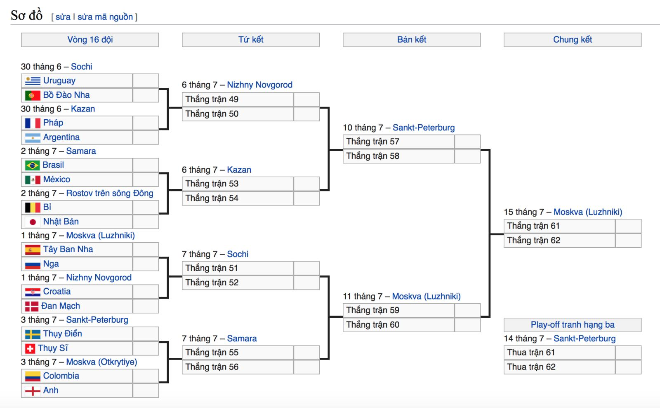Click the Portugal flag beside Bồ Đào Nha
Viewport: 660px width, 408px height.
pos(32,95)
